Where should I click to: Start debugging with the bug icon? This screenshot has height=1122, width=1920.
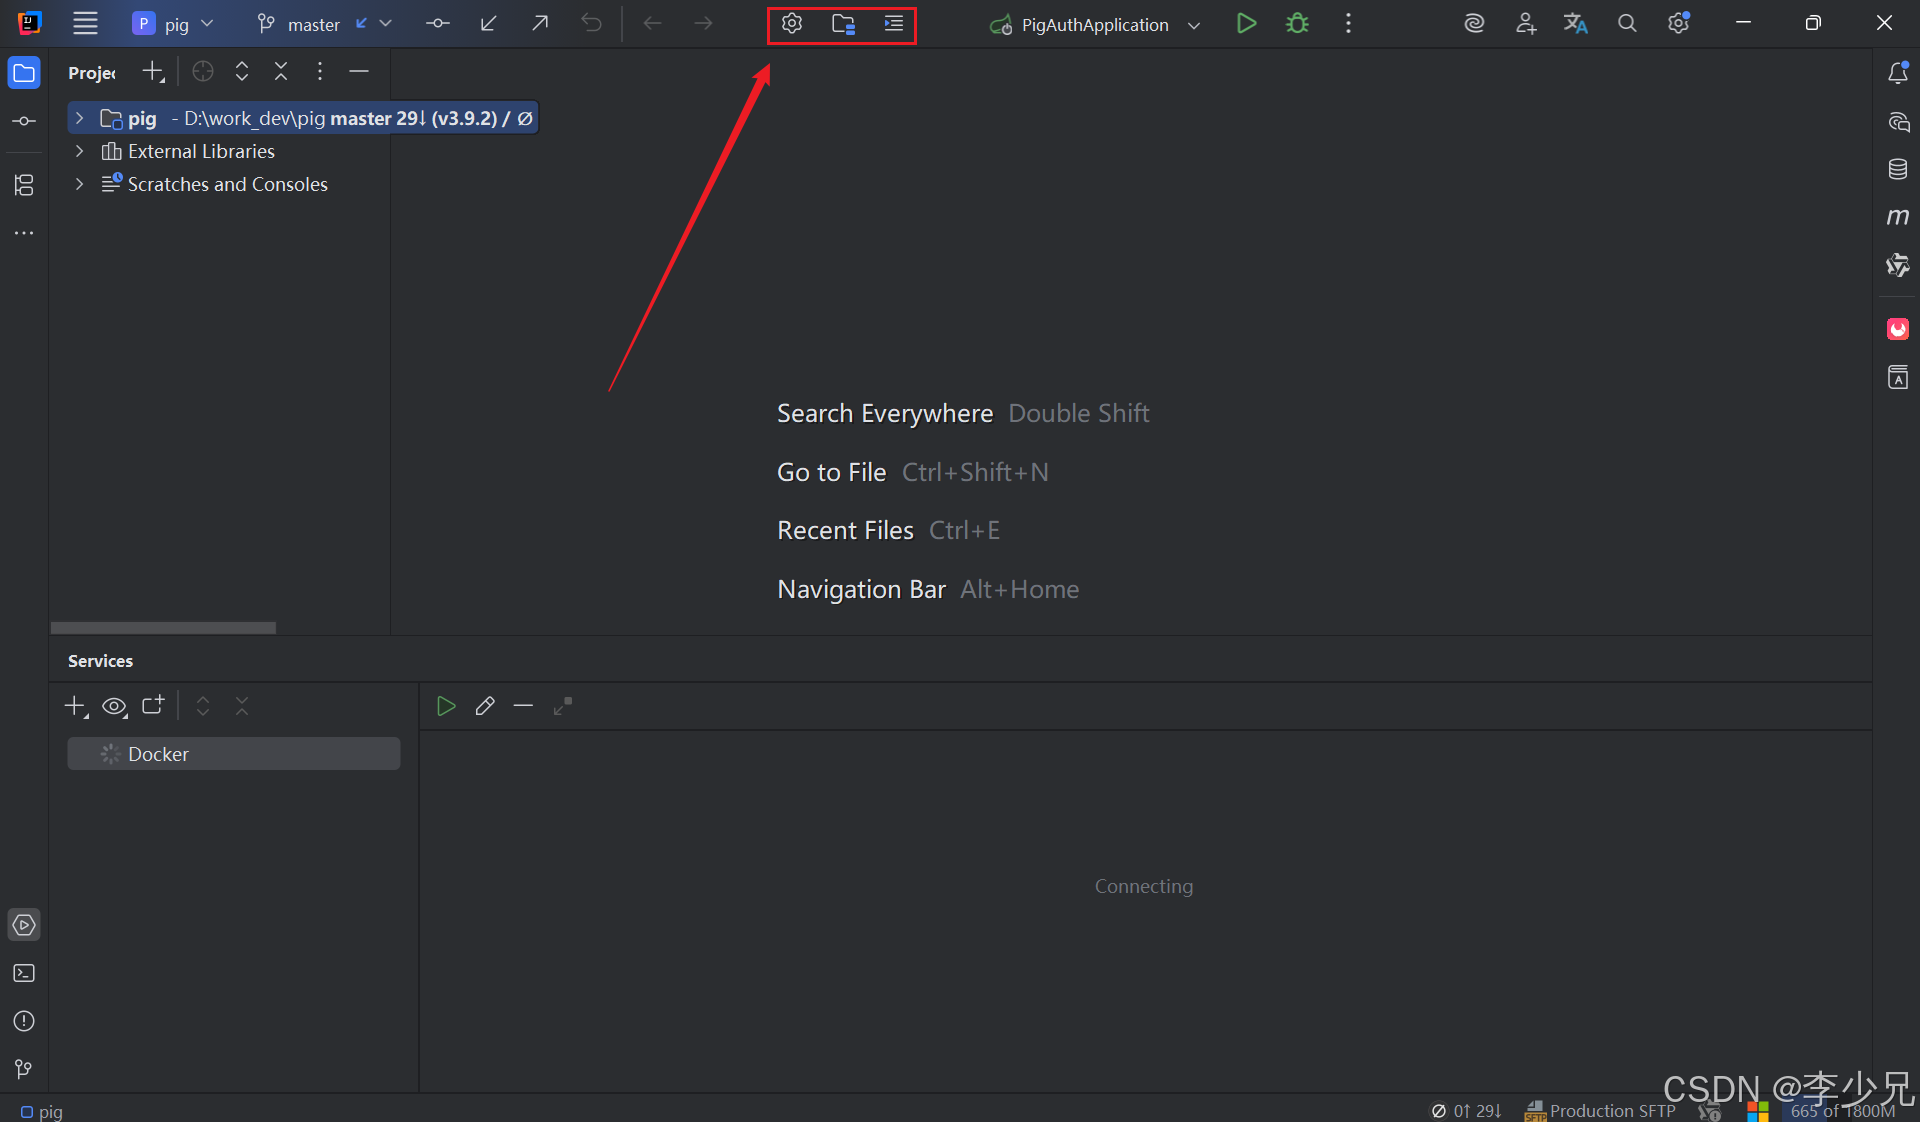[x=1297, y=24]
